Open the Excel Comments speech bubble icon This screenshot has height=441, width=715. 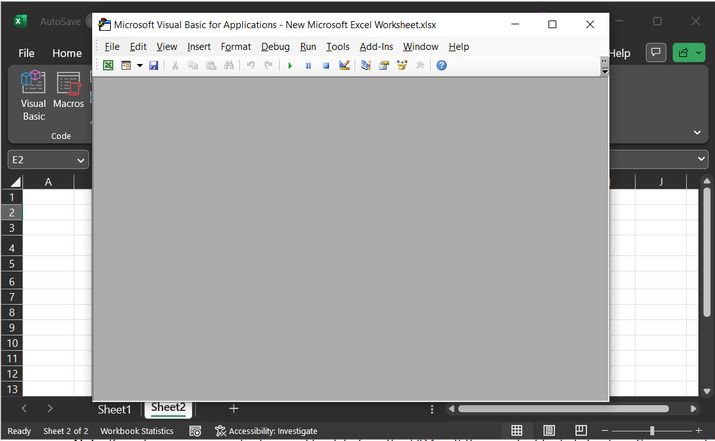click(656, 53)
